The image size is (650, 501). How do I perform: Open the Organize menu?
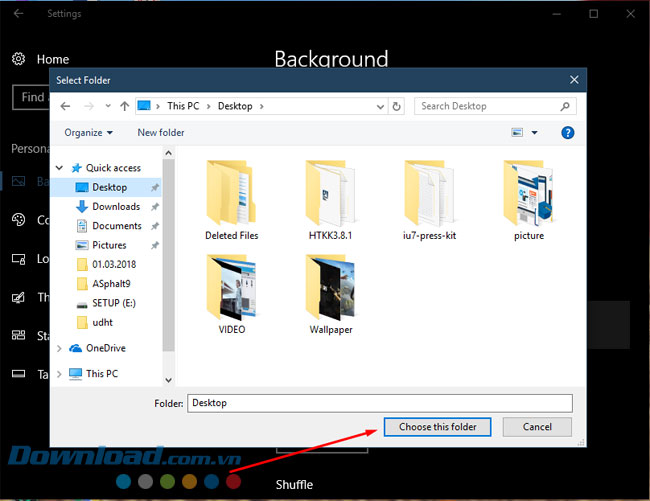88,133
